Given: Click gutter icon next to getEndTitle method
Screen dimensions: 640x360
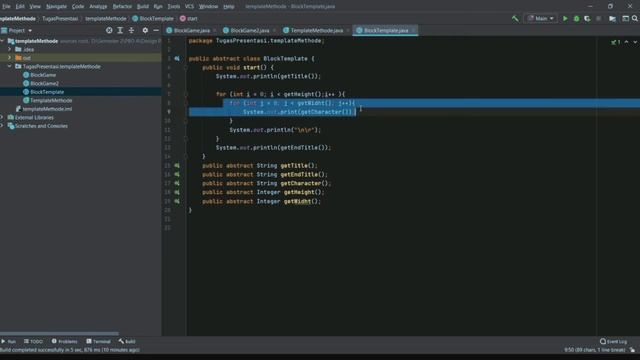Looking at the screenshot, I should 177,174.
